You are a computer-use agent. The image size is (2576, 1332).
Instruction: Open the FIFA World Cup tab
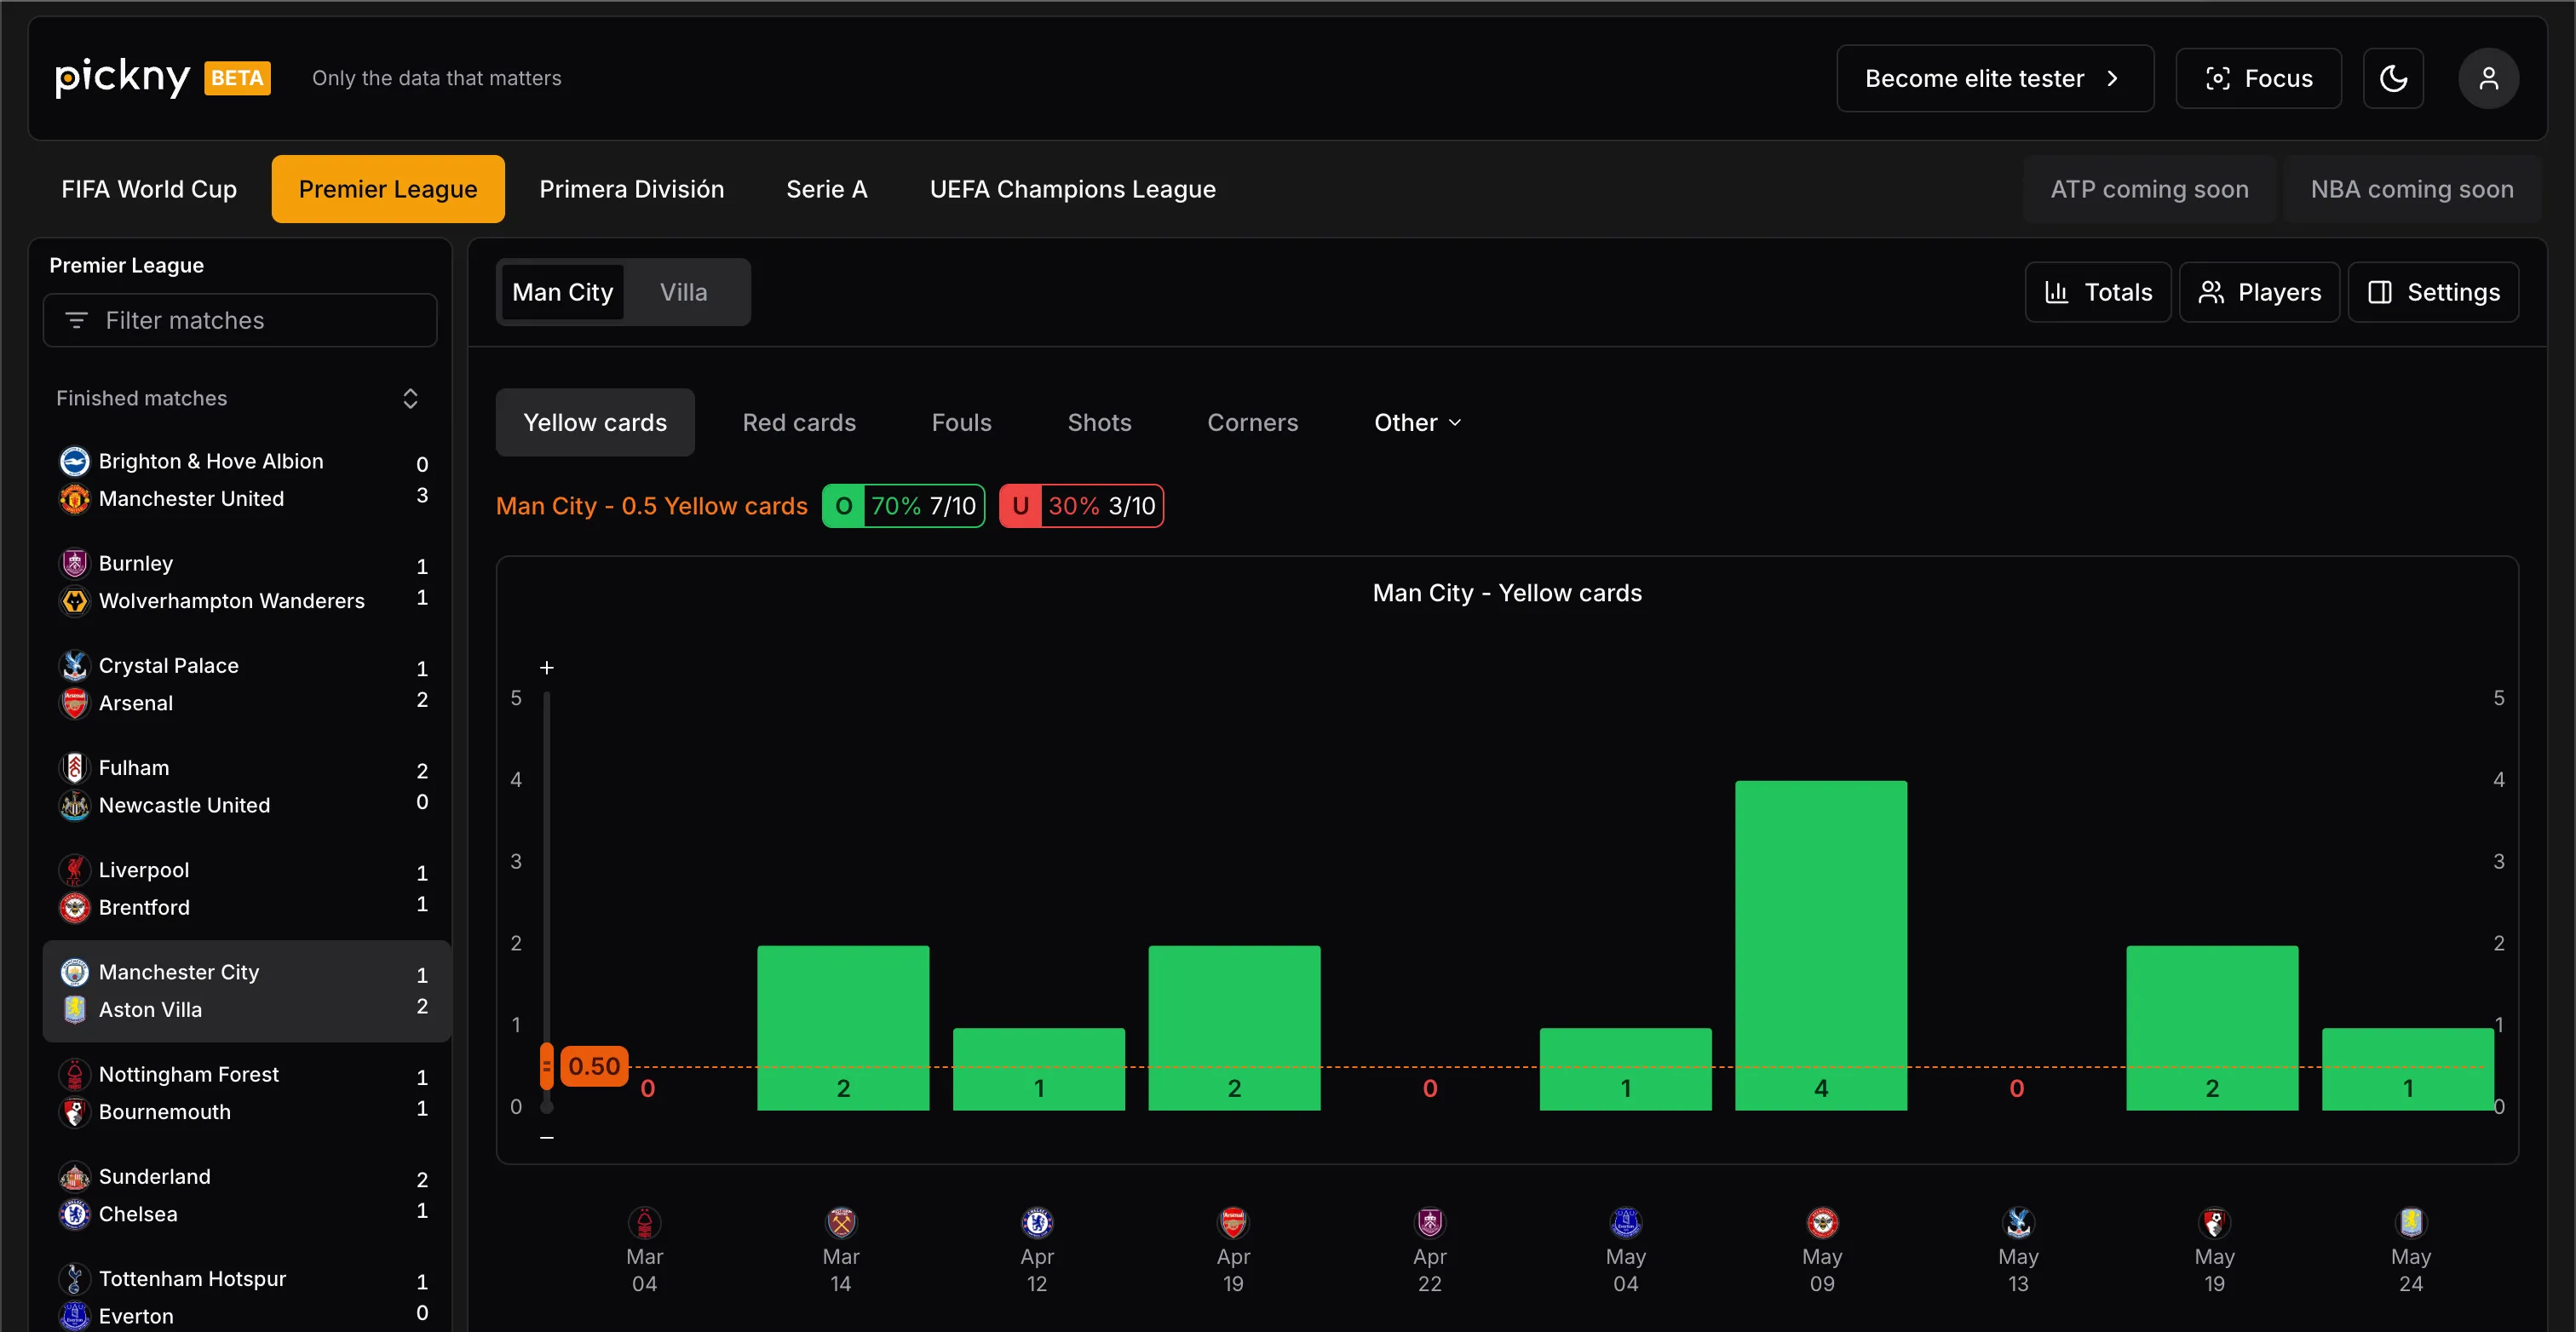[149, 189]
